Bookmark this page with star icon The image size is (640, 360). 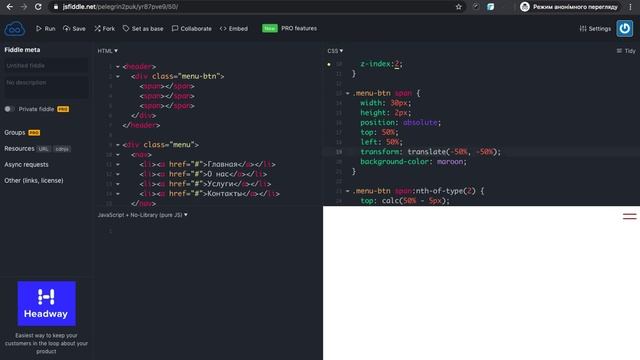458,7
